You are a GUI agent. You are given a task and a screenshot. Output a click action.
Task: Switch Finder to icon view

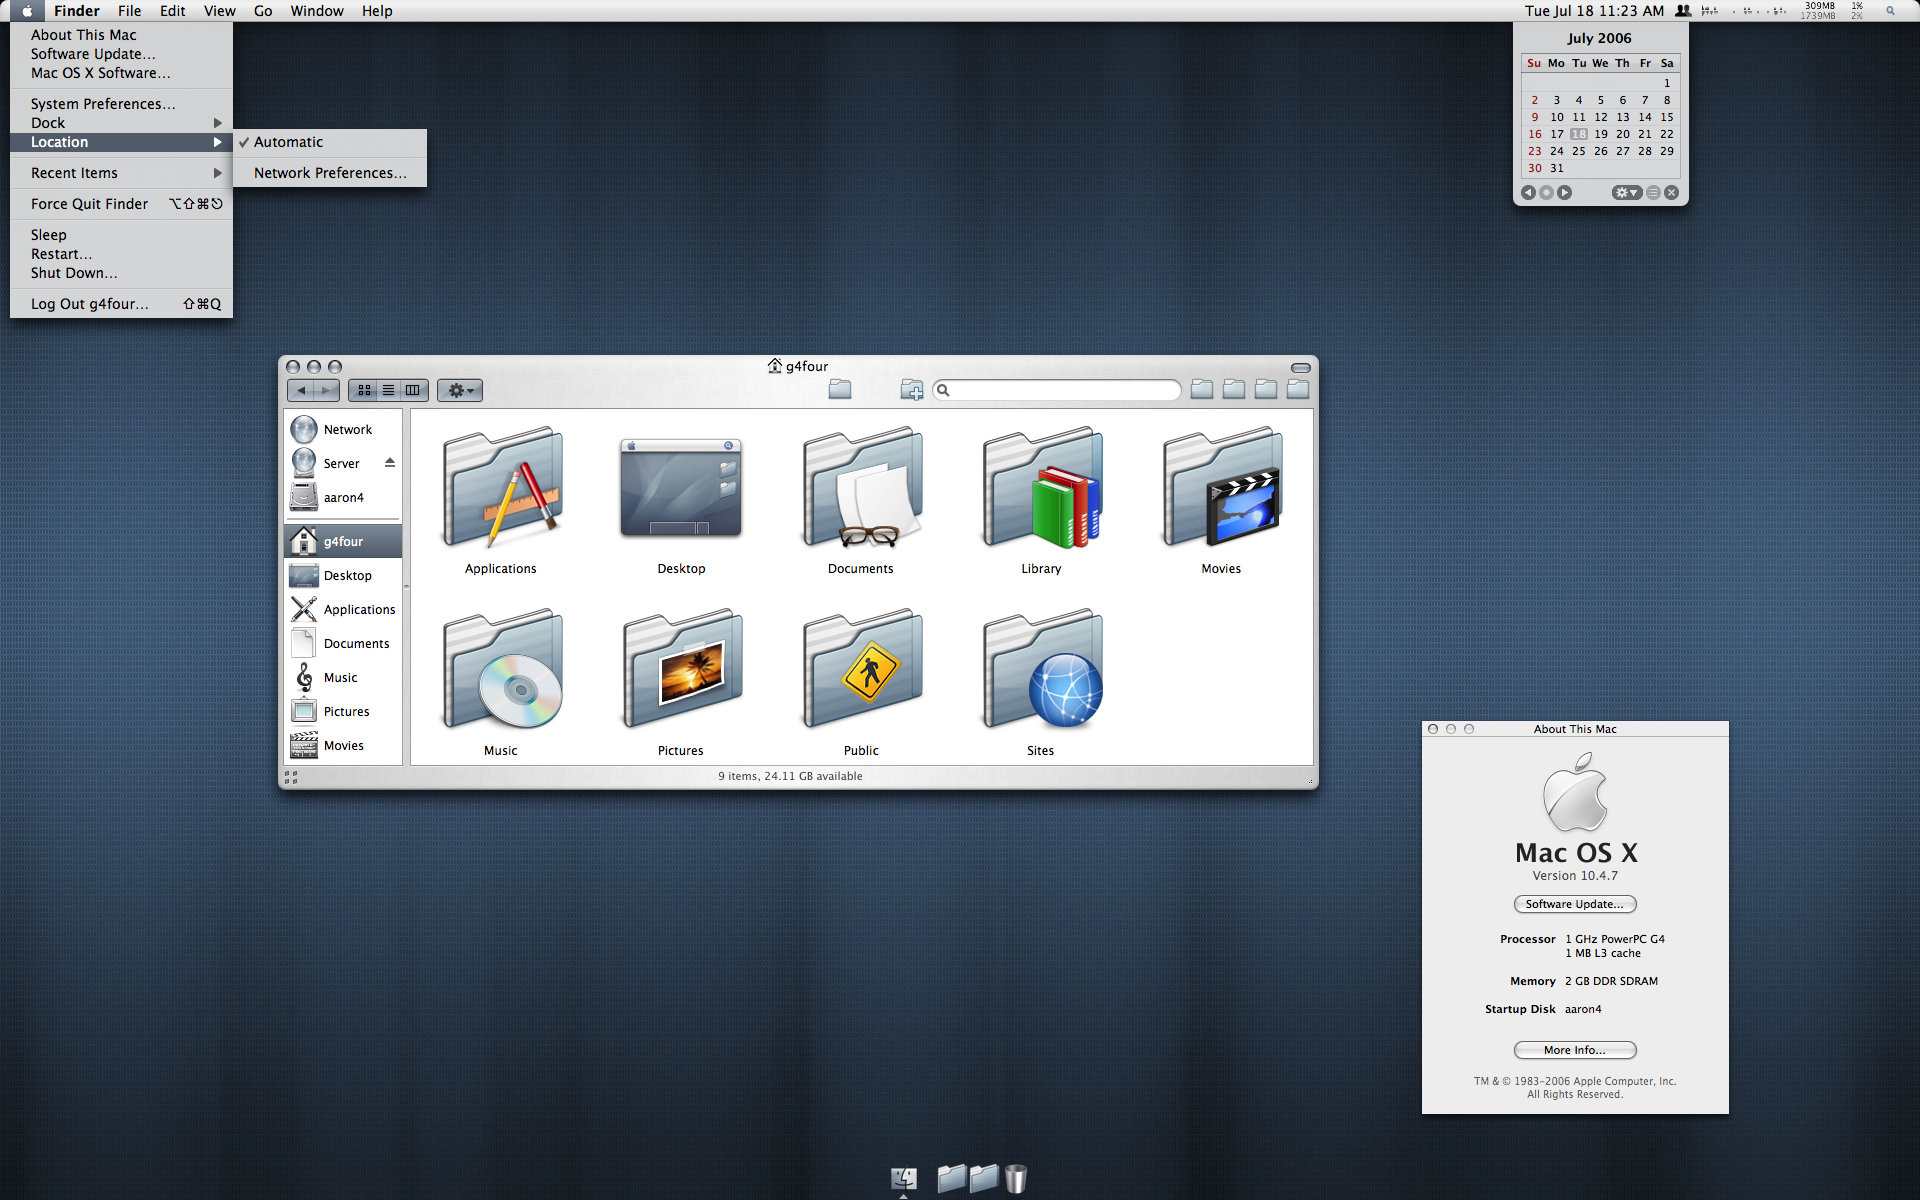364,390
